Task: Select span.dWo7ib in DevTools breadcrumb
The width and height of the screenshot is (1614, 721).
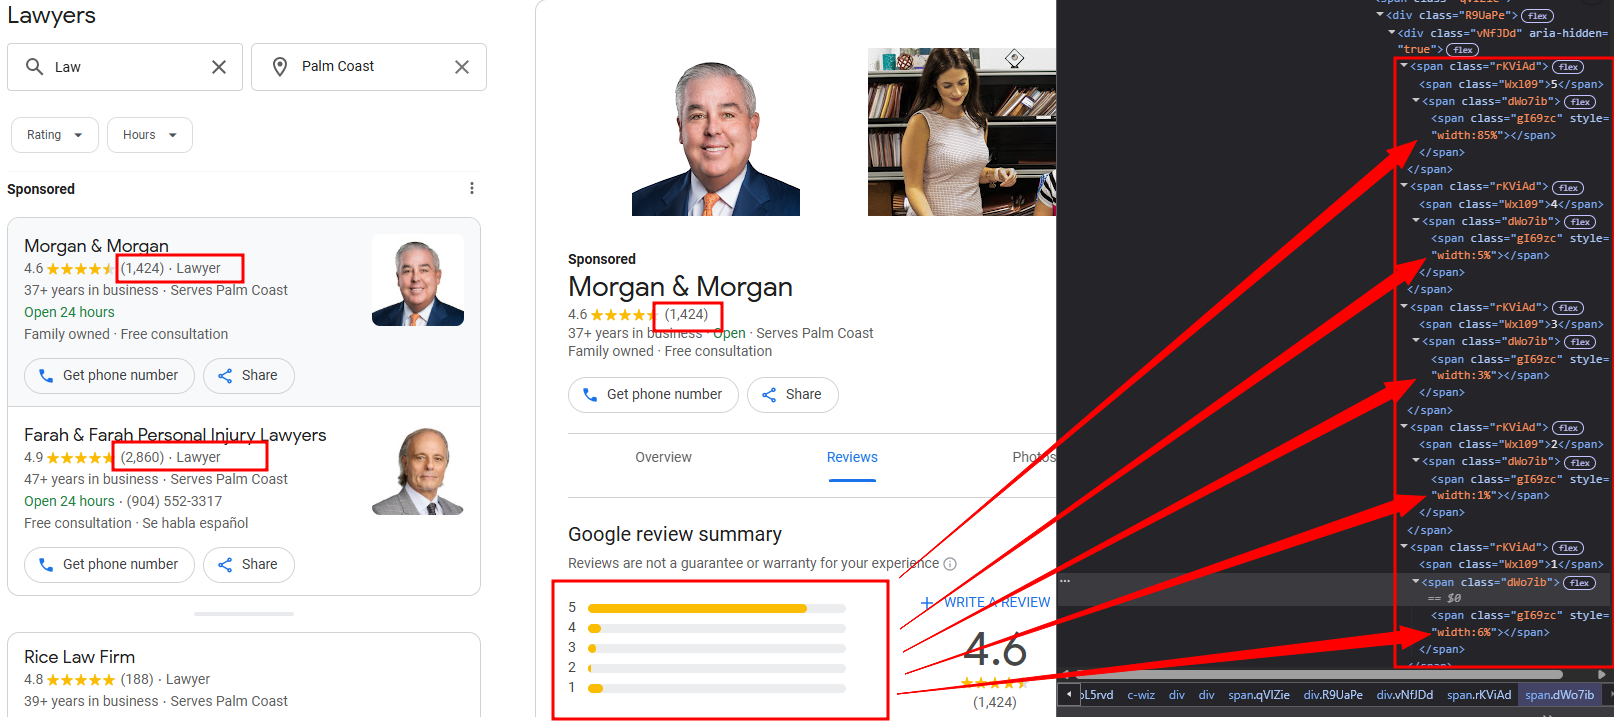Action: tap(1559, 695)
